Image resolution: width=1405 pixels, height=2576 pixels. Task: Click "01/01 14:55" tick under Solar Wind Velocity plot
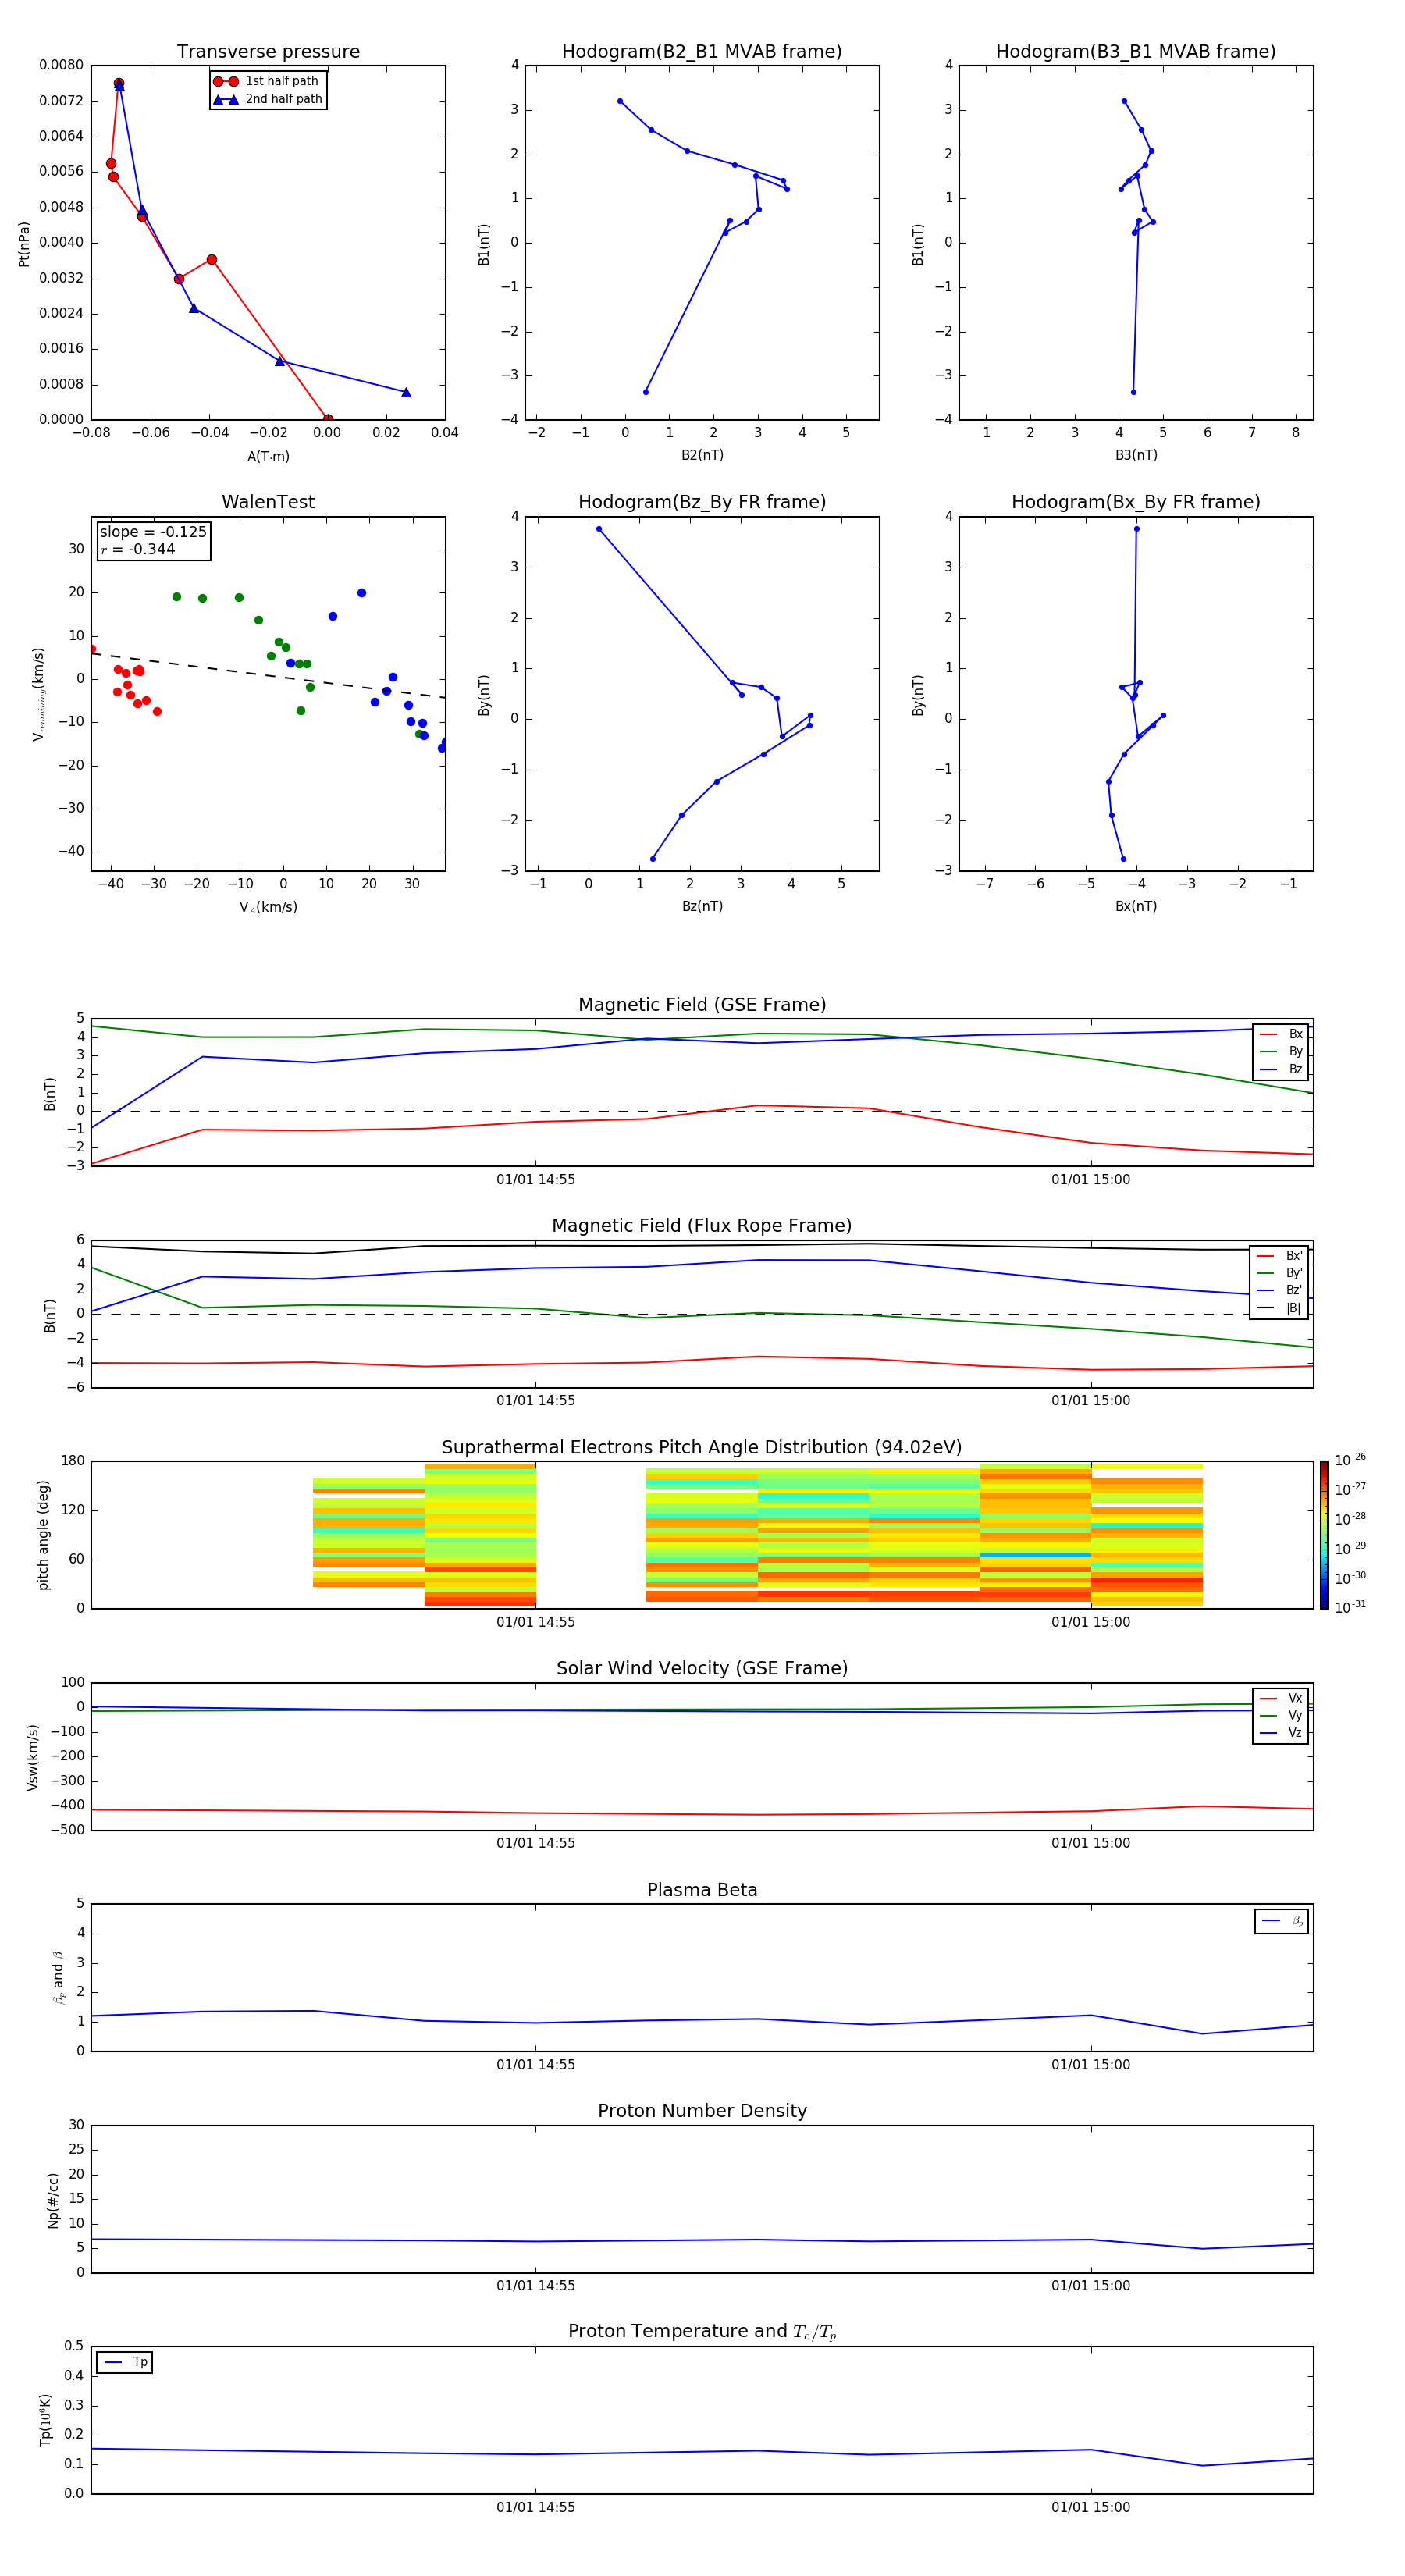[535, 1843]
